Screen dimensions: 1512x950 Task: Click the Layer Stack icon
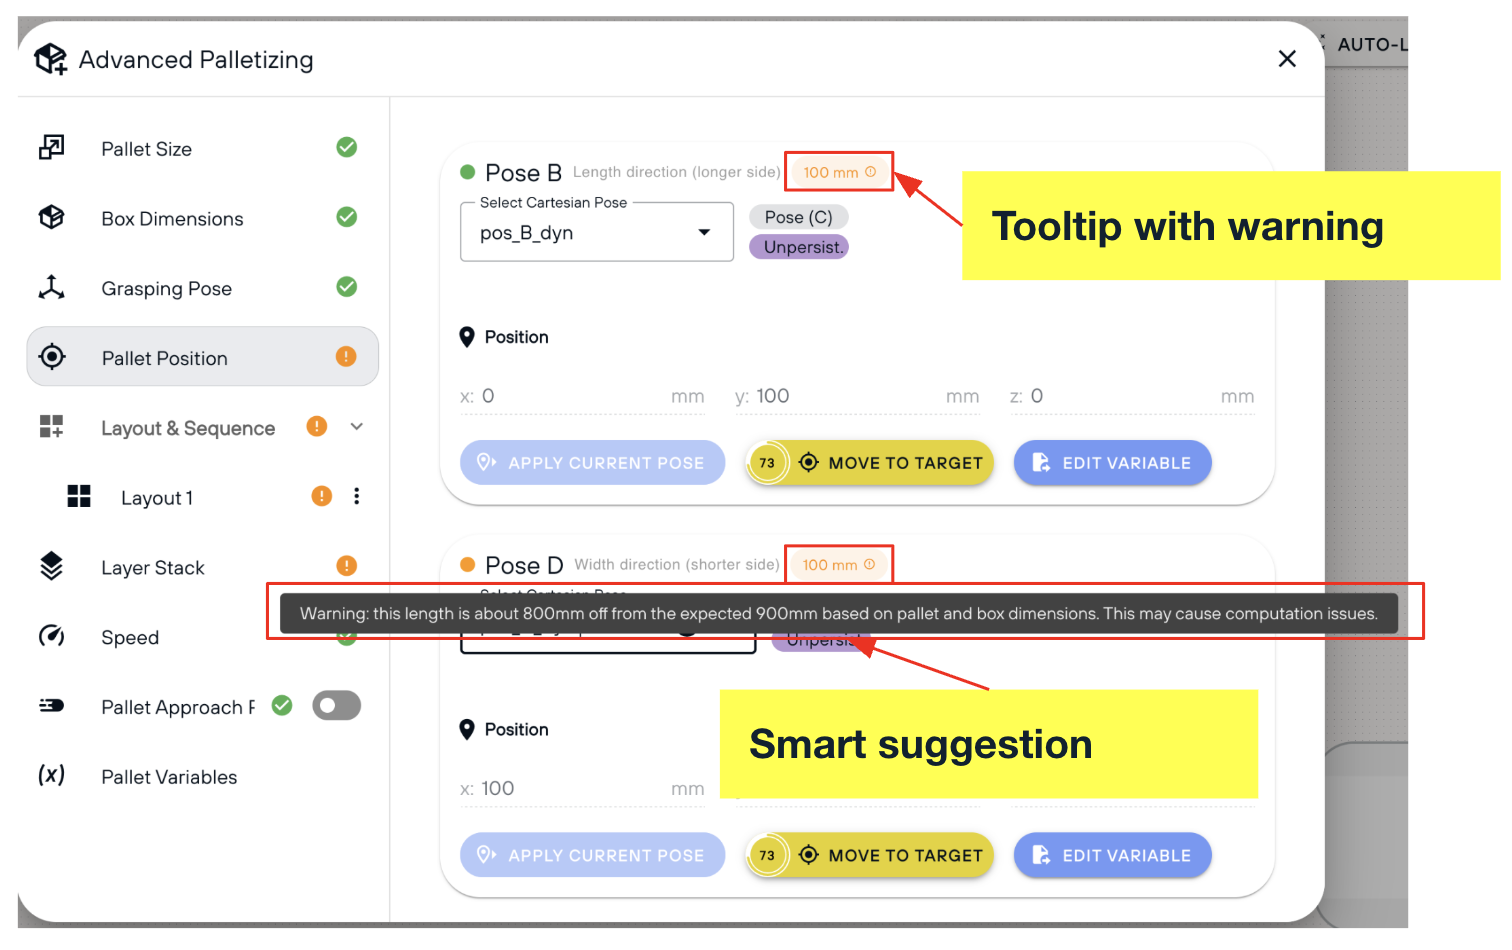click(x=51, y=566)
